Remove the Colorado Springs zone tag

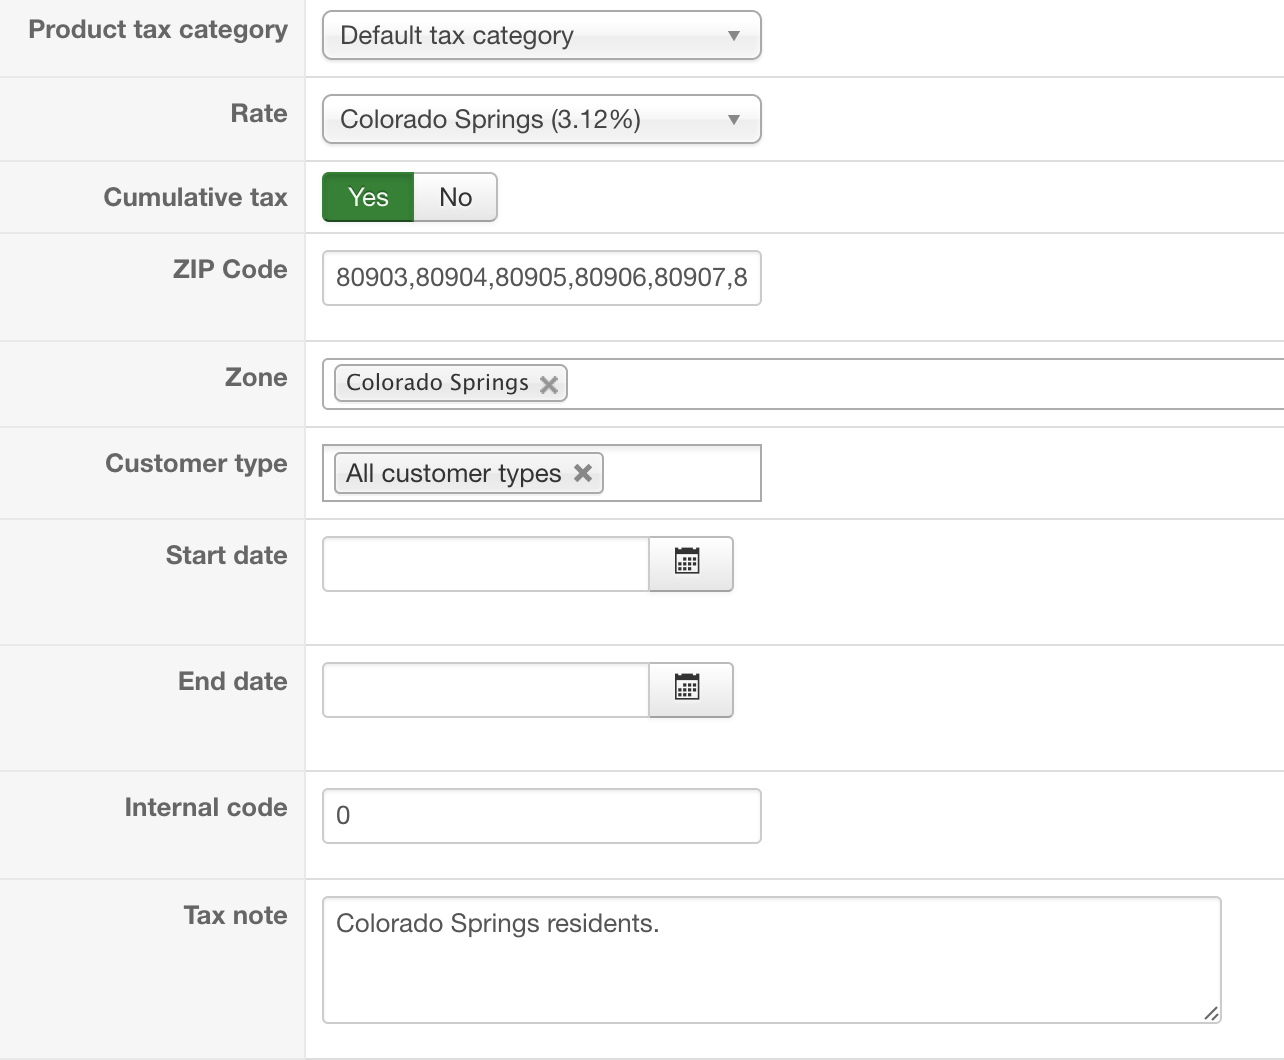coord(549,384)
